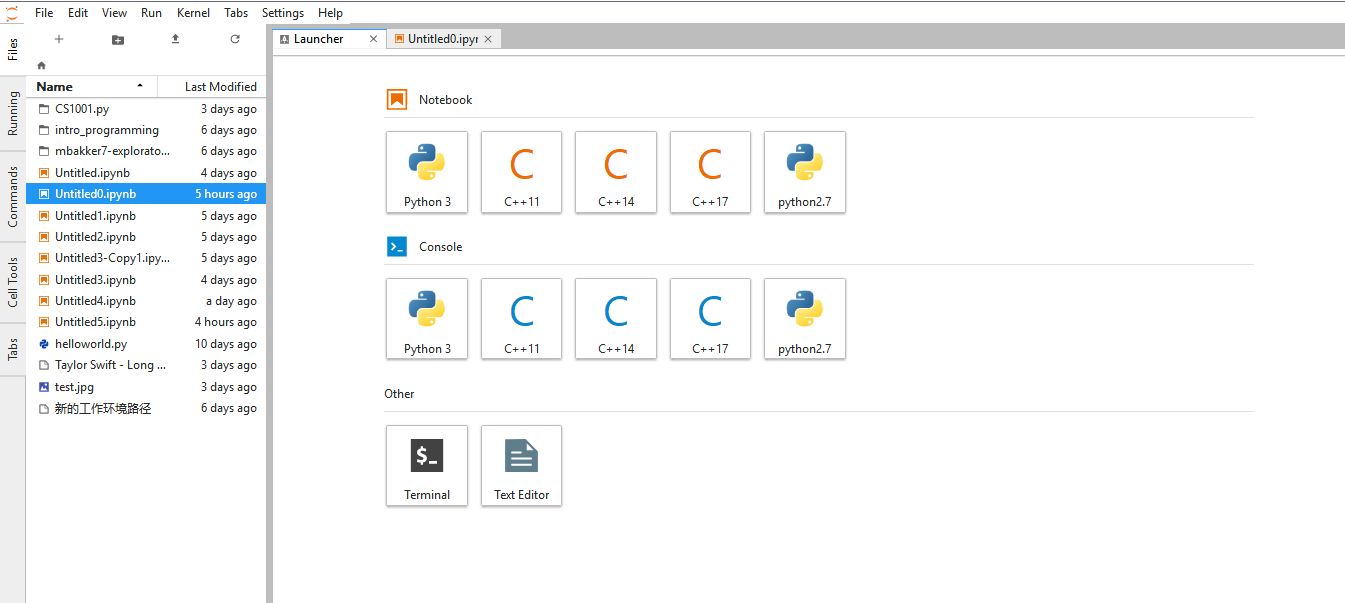The width and height of the screenshot is (1345, 603).
Task: Show the Running sidebar panel
Action: 13,114
